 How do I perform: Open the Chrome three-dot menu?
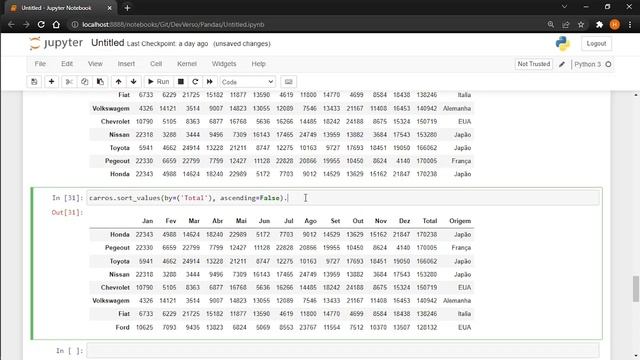pyautogui.click(x=630, y=24)
